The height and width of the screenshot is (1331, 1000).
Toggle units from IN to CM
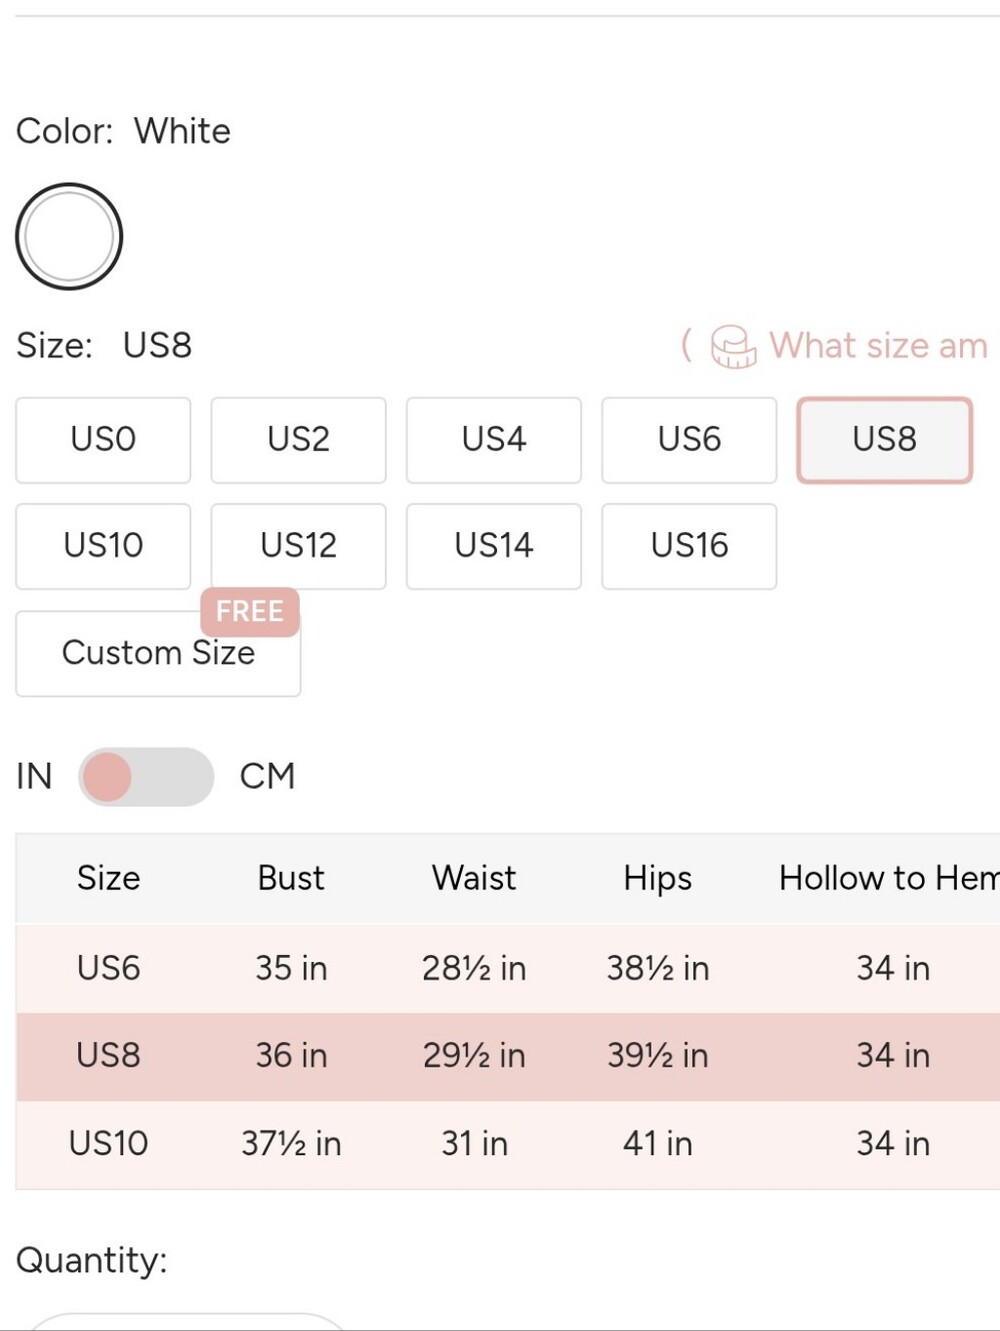click(146, 777)
